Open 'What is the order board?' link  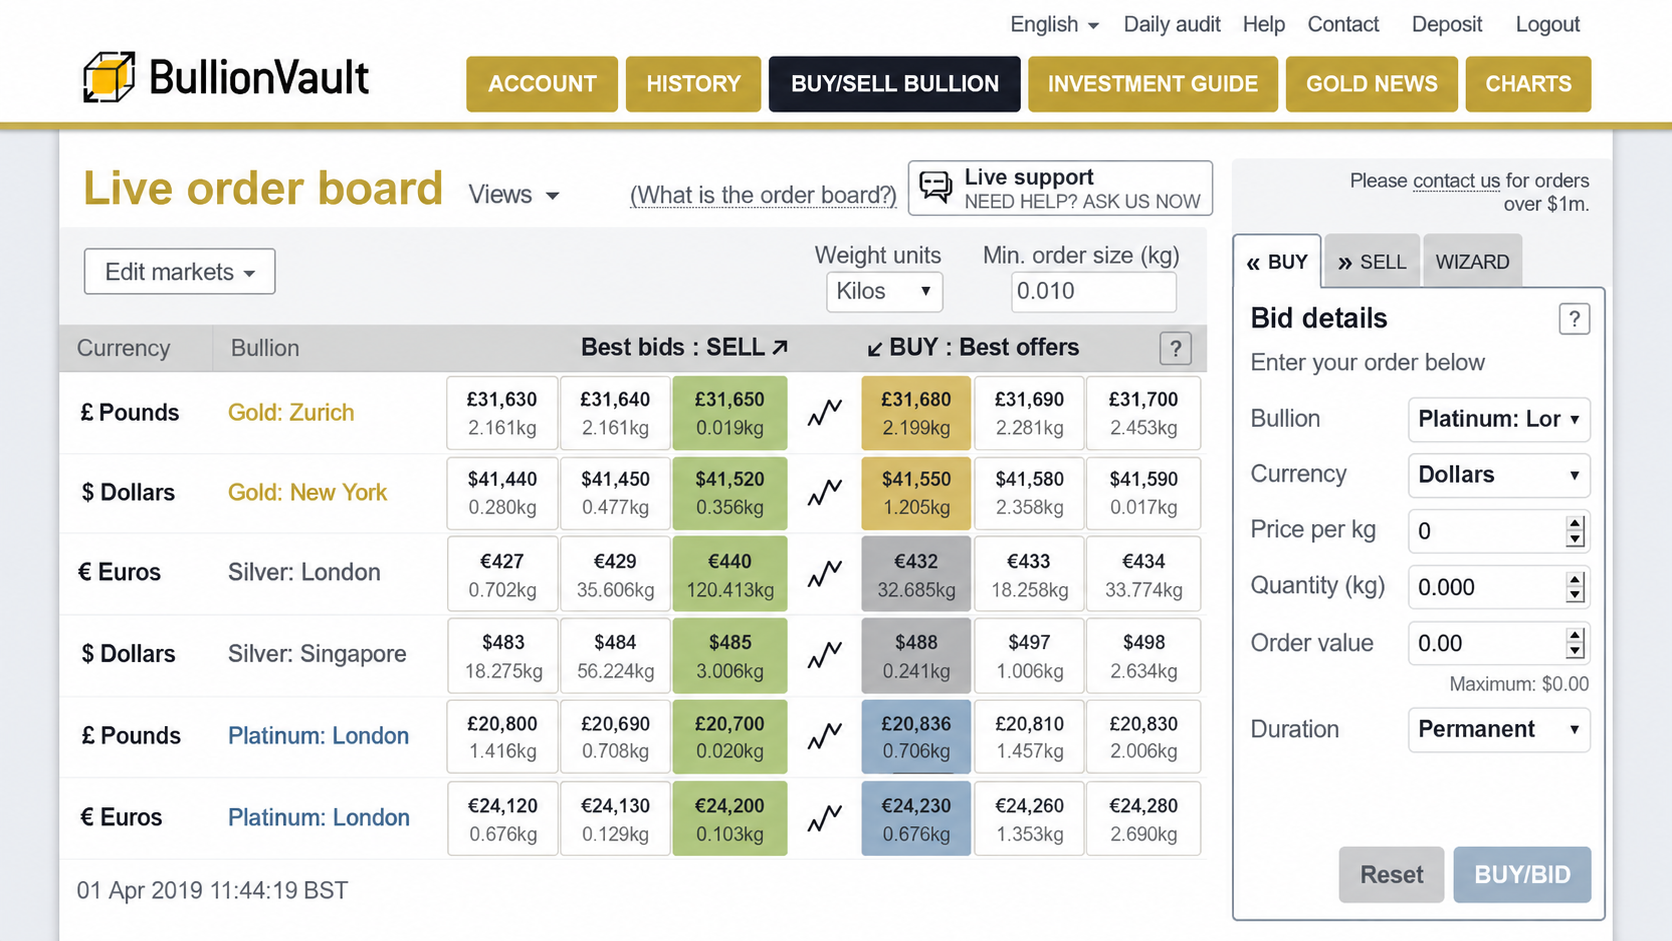(763, 195)
